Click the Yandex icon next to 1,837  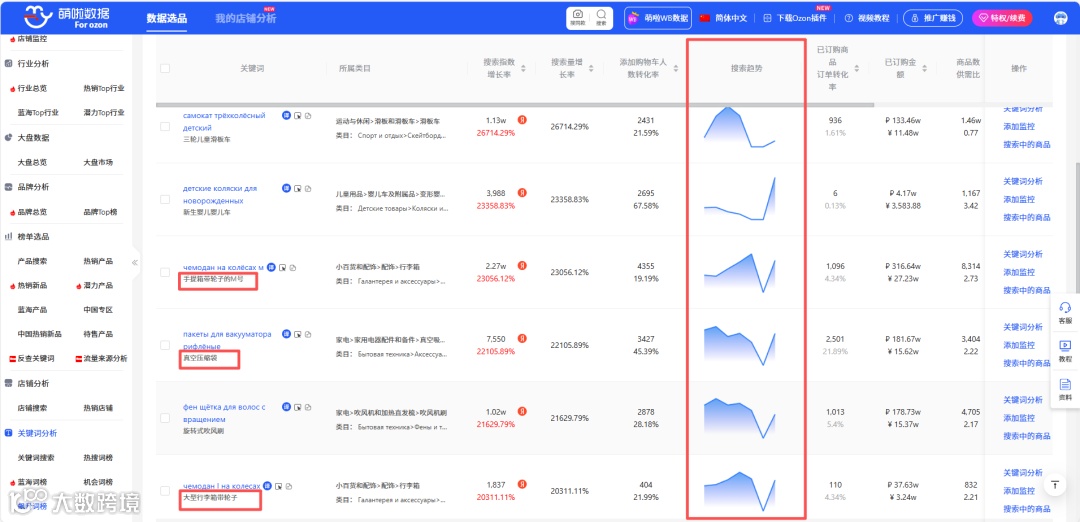click(x=522, y=485)
